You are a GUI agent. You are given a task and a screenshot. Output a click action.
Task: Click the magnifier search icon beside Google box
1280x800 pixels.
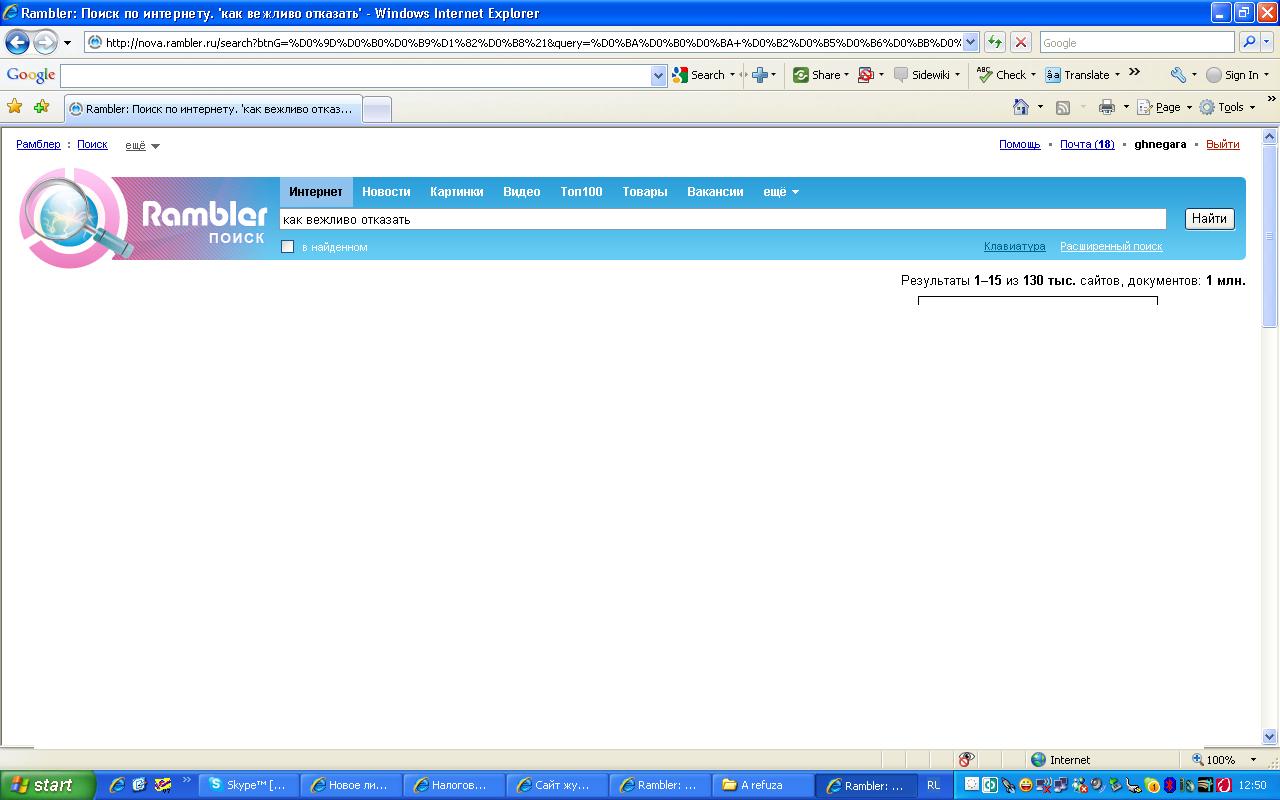pyautogui.click(x=1249, y=43)
